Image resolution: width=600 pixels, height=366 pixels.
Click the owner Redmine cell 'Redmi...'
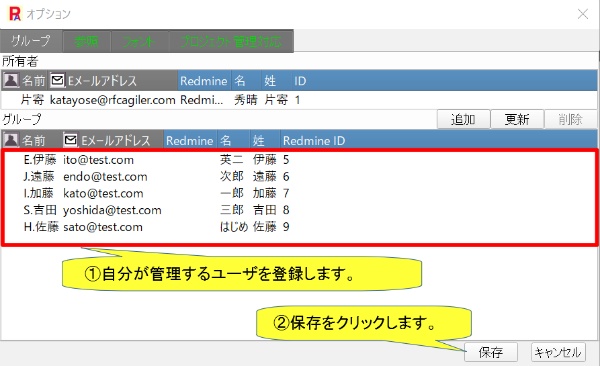pyautogui.click(x=201, y=100)
